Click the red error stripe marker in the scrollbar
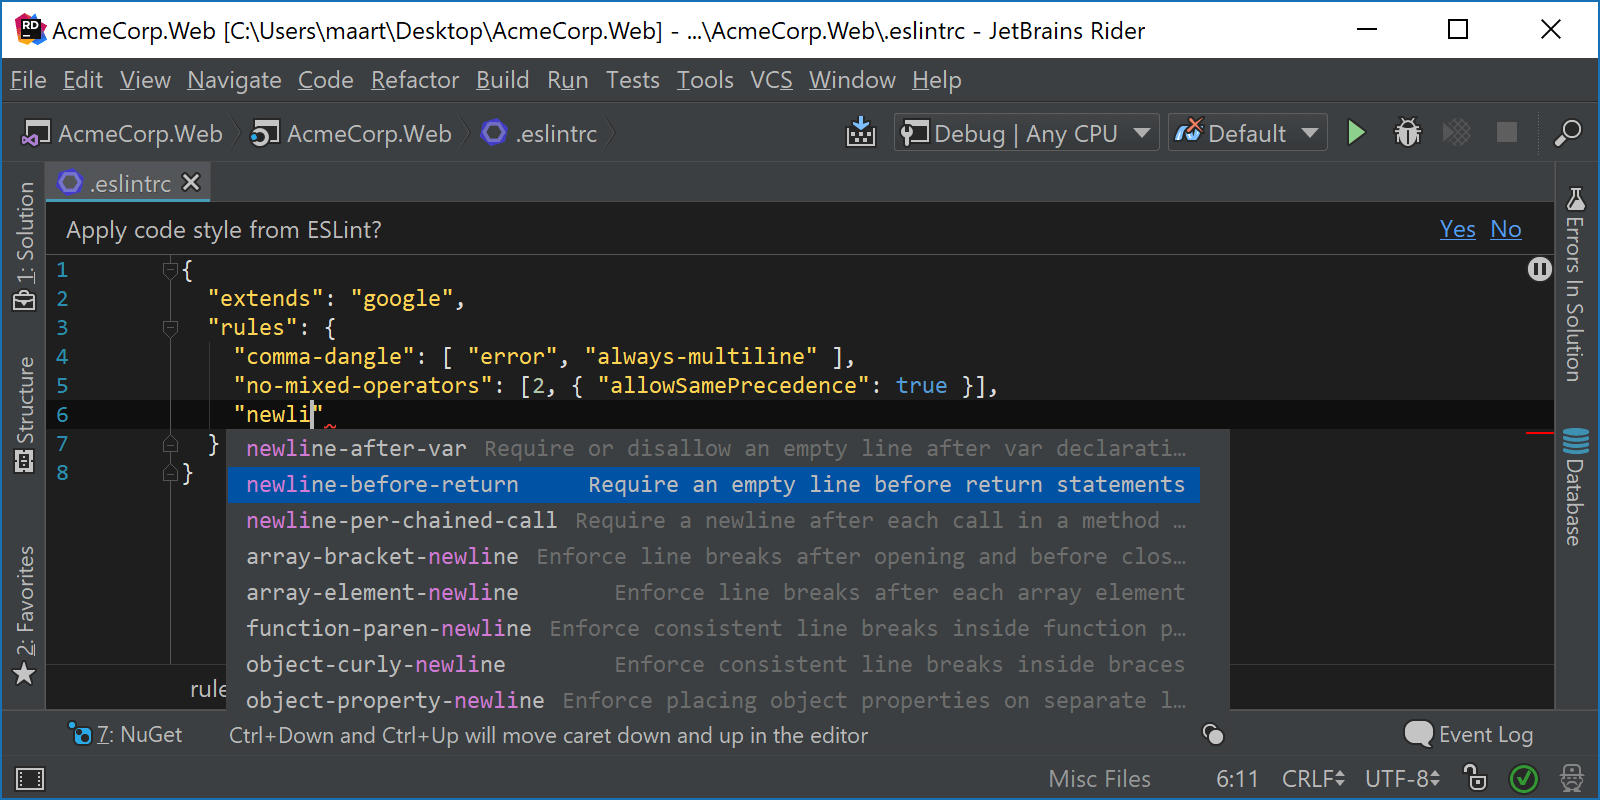Screen dimensions: 1600x800 coord(1539,433)
